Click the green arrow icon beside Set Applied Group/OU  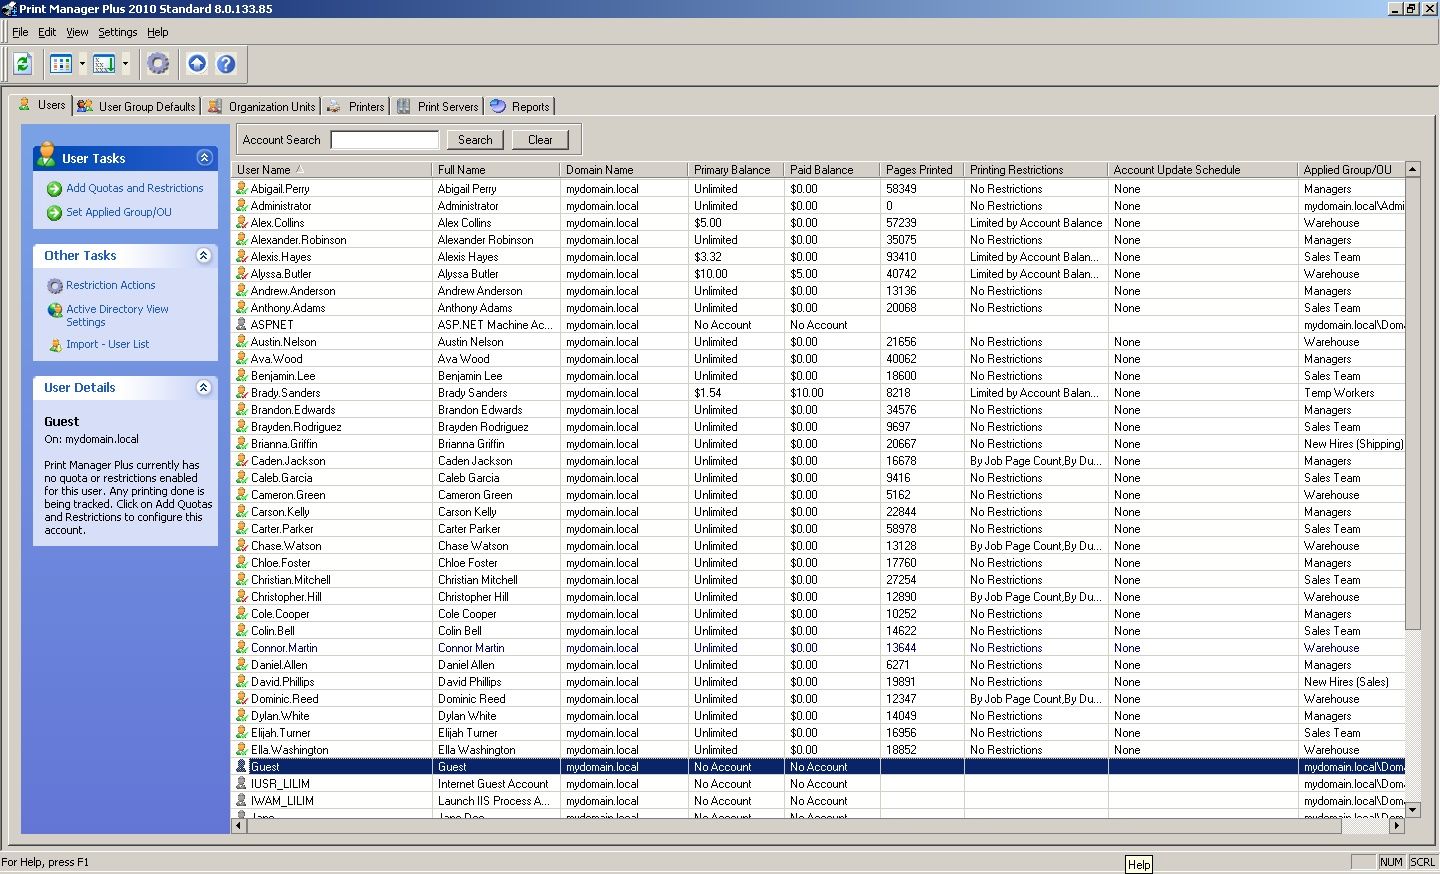tap(55, 213)
